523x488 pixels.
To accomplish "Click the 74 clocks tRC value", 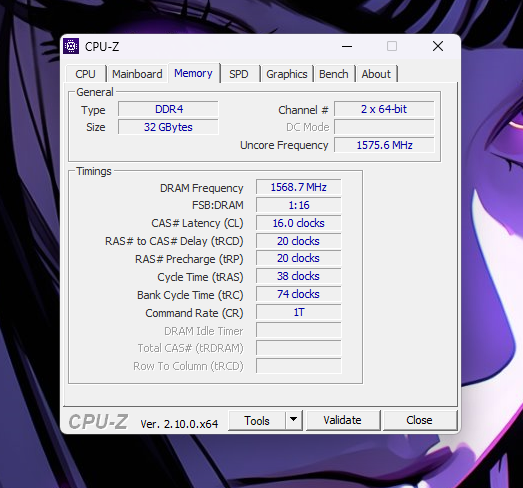I will 299,294.
